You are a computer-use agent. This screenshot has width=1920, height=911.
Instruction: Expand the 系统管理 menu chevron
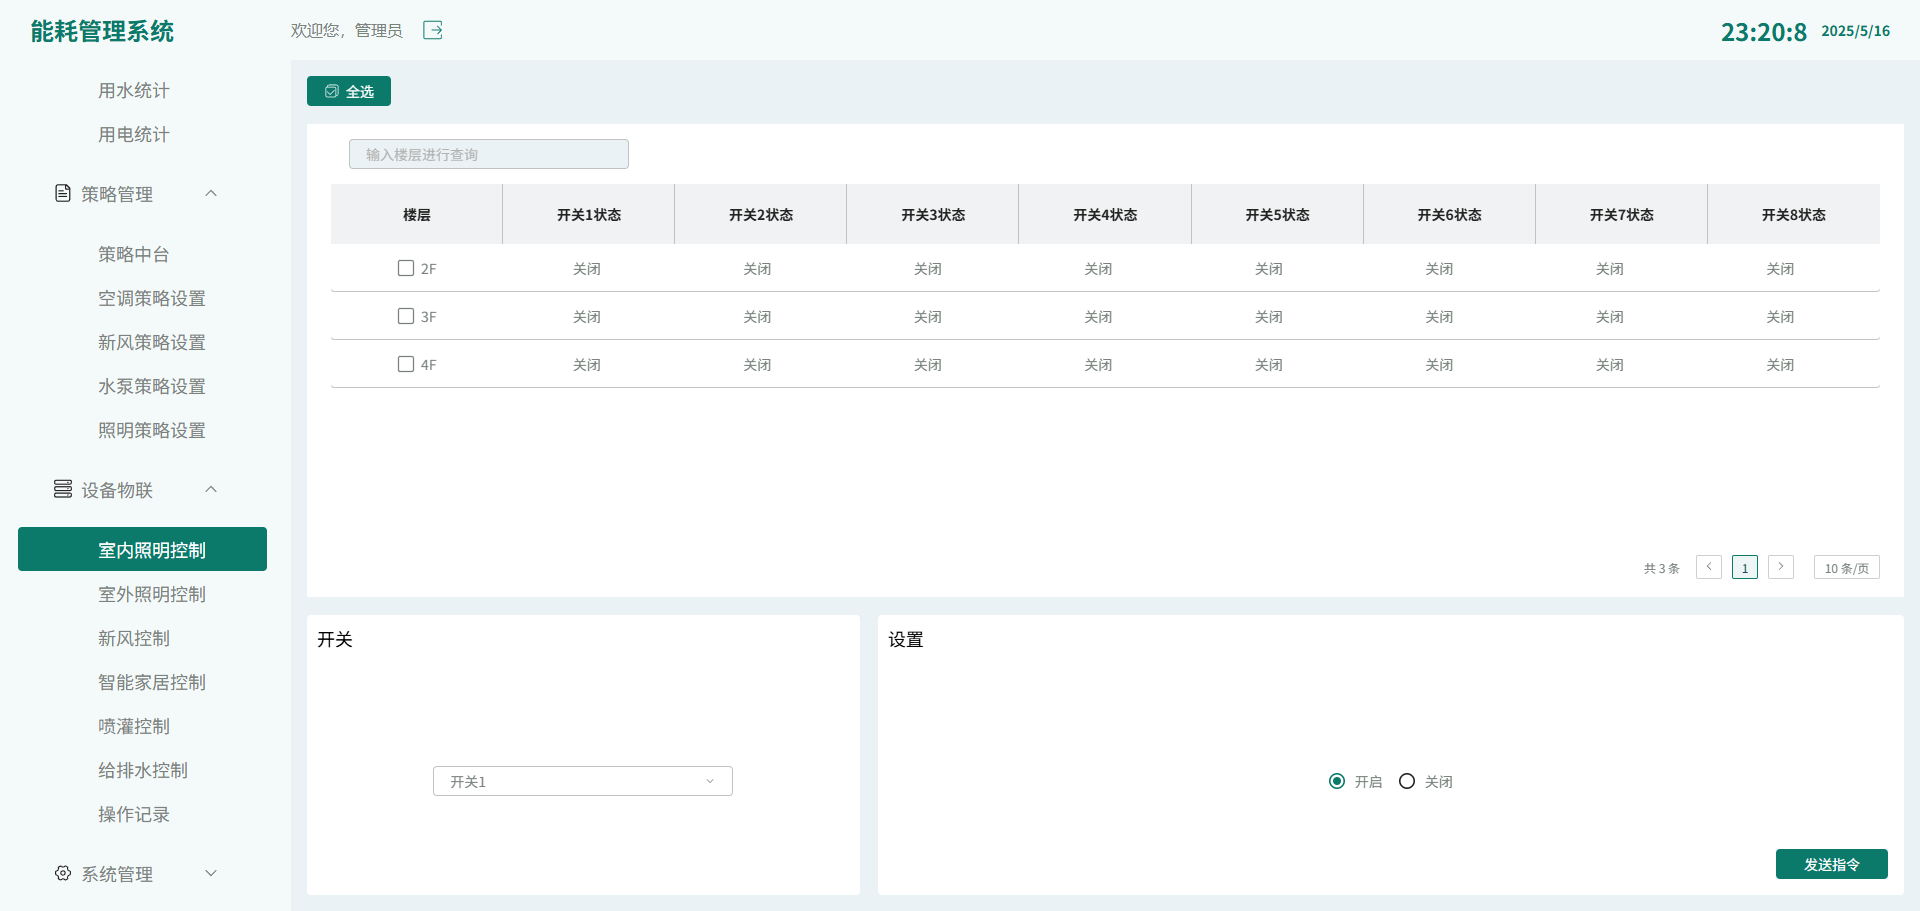(211, 873)
